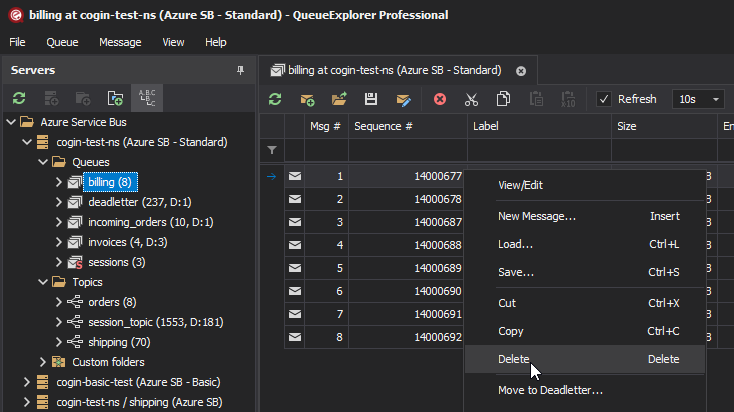Refresh the billing message list

click(x=275, y=99)
